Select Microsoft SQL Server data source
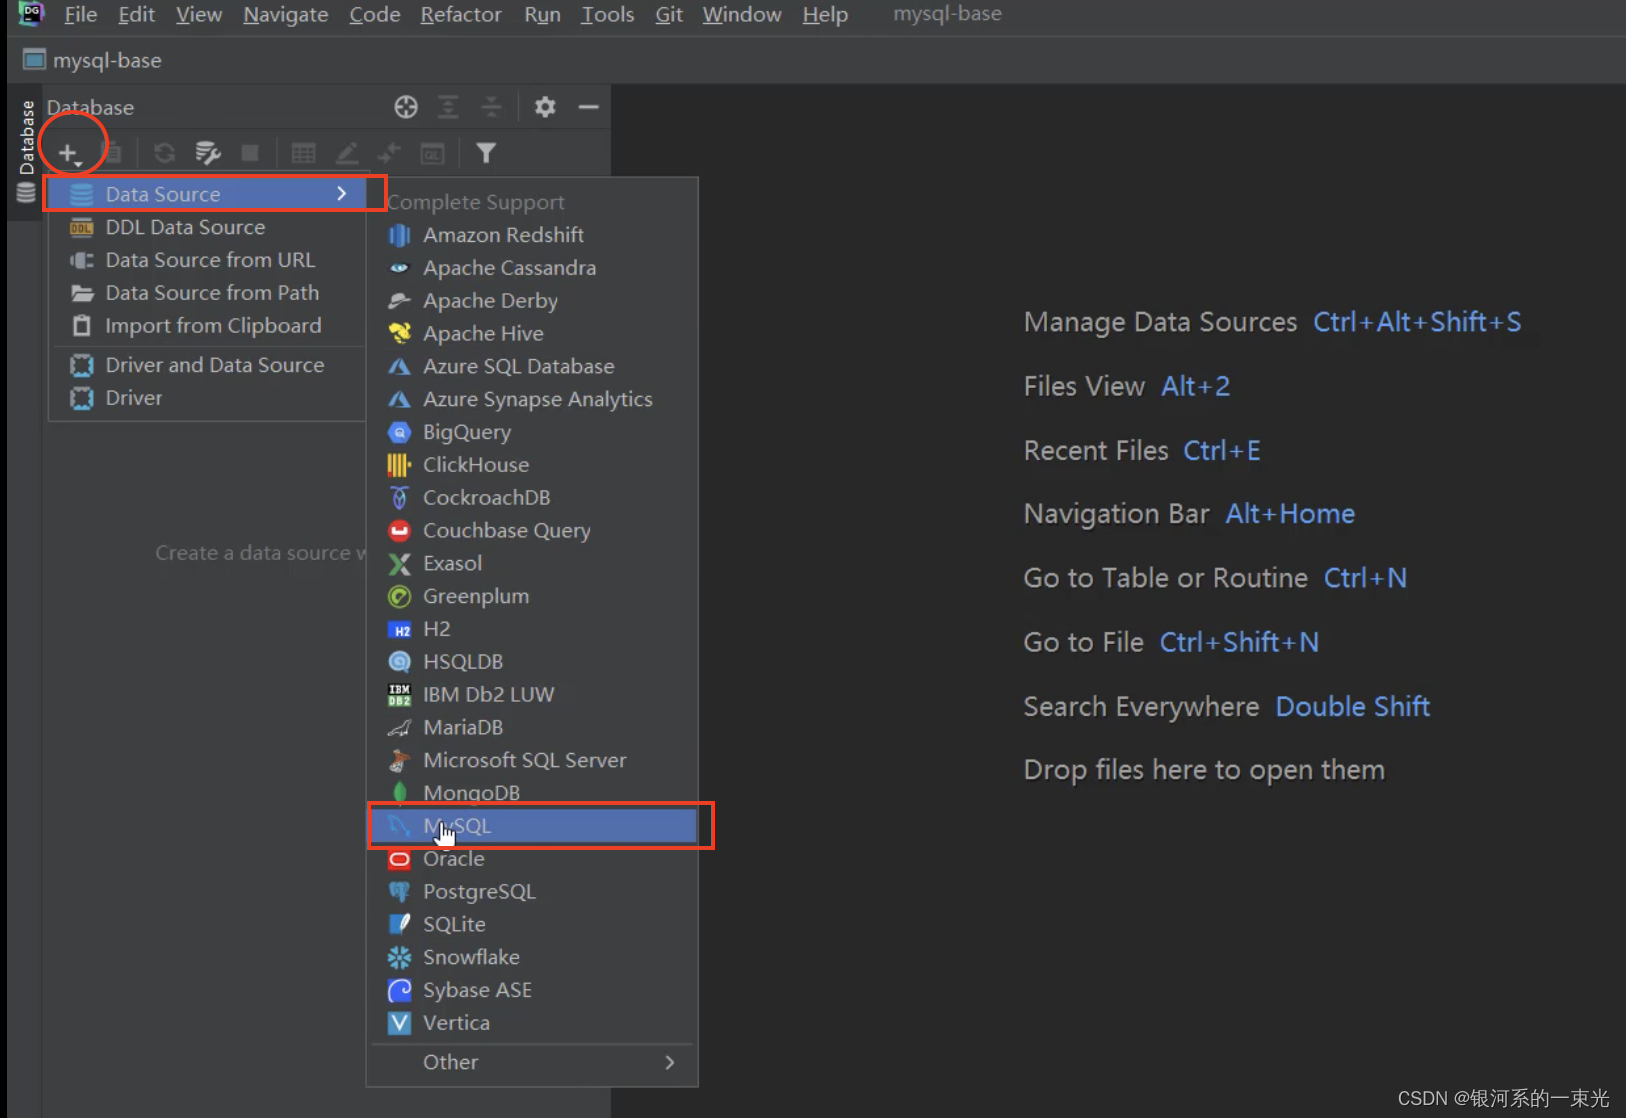The width and height of the screenshot is (1626, 1118). point(534,761)
